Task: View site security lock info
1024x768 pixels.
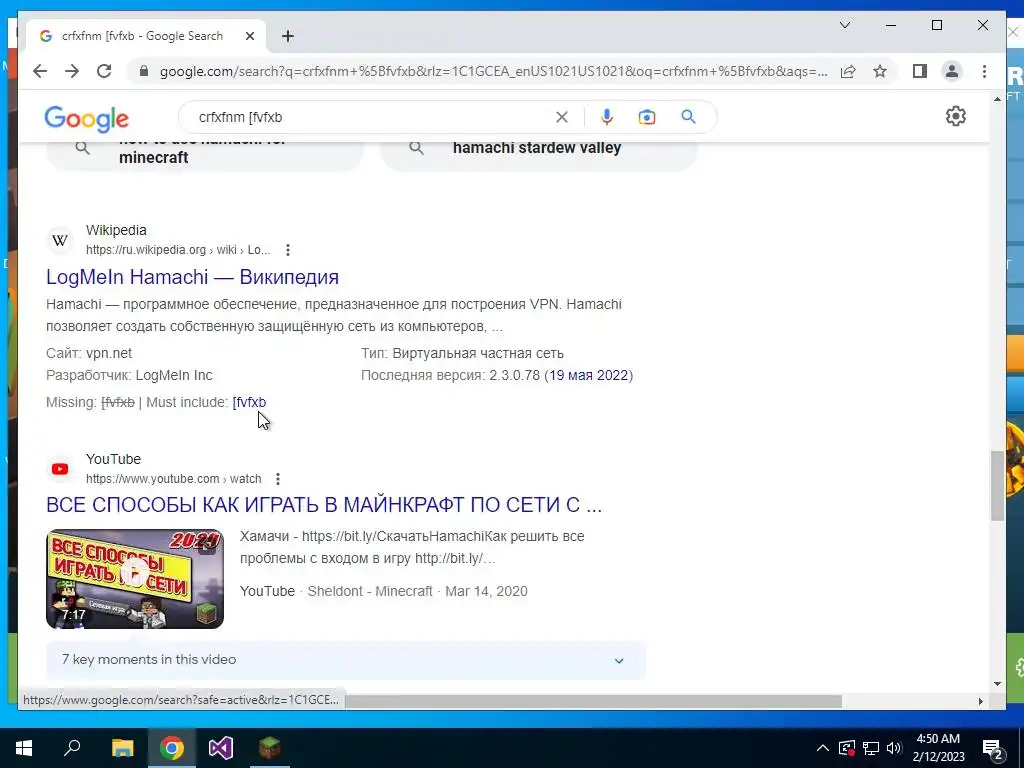Action: pyautogui.click(x=144, y=71)
